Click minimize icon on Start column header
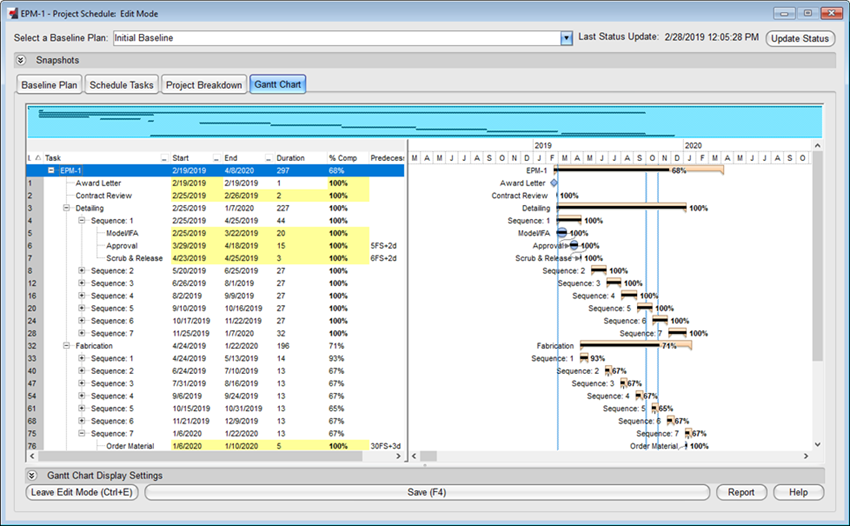This screenshot has height=526, width=850. click(216, 158)
